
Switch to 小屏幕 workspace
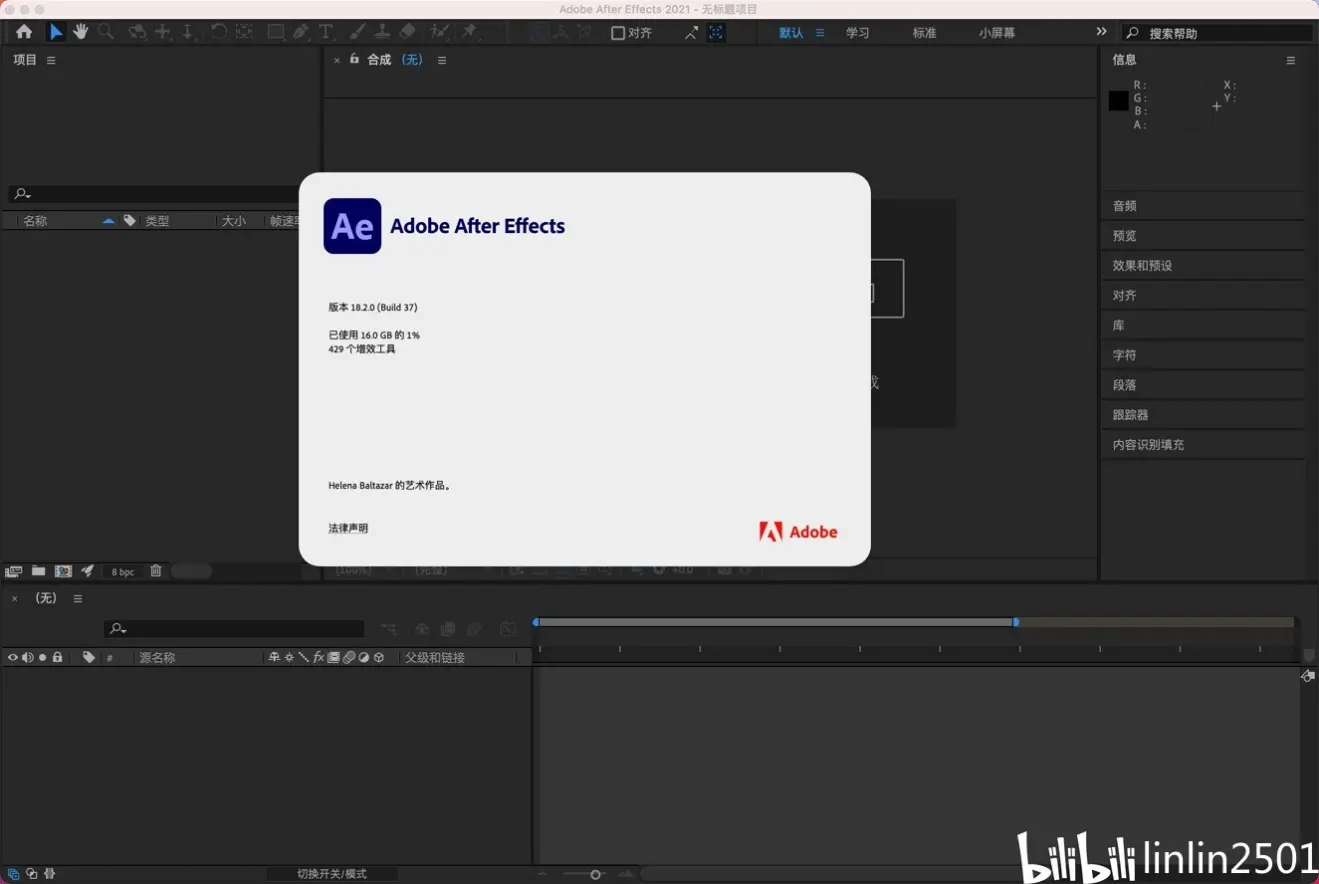[x=997, y=33]
